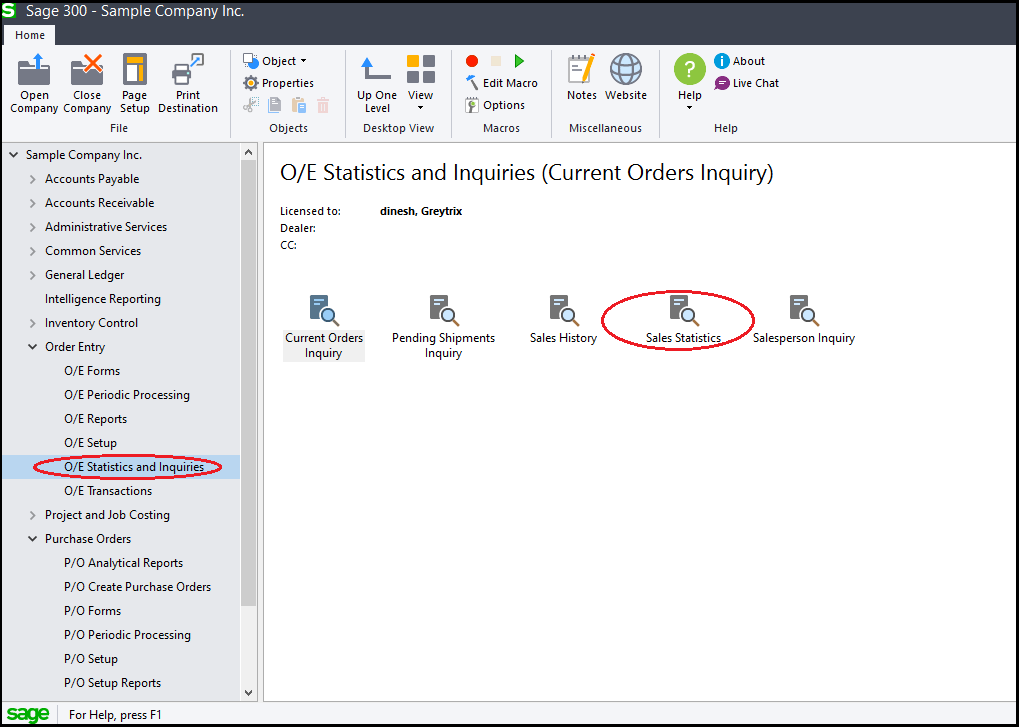Click the Print Destination icon
1019x727 pixels.
click(188, 70)
